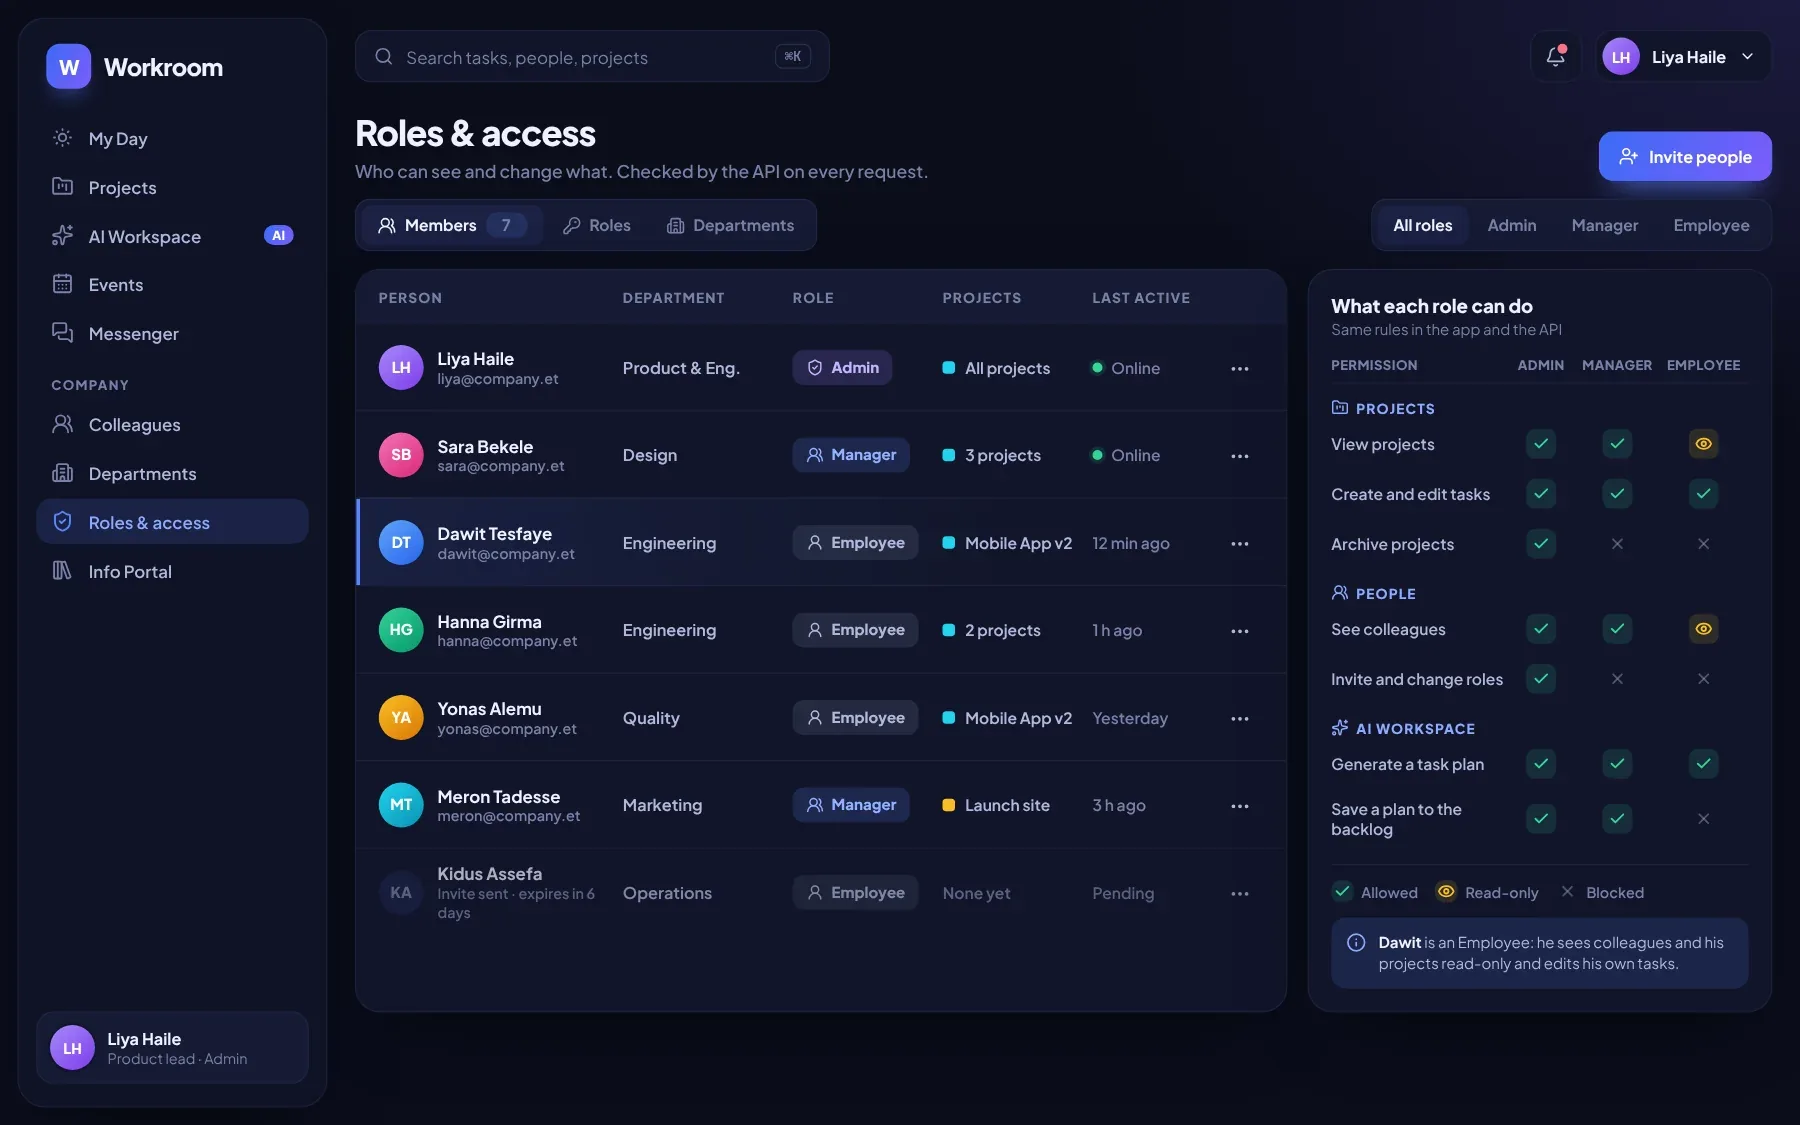Open AI Workspace from the sidebar

tap(172, 236)
